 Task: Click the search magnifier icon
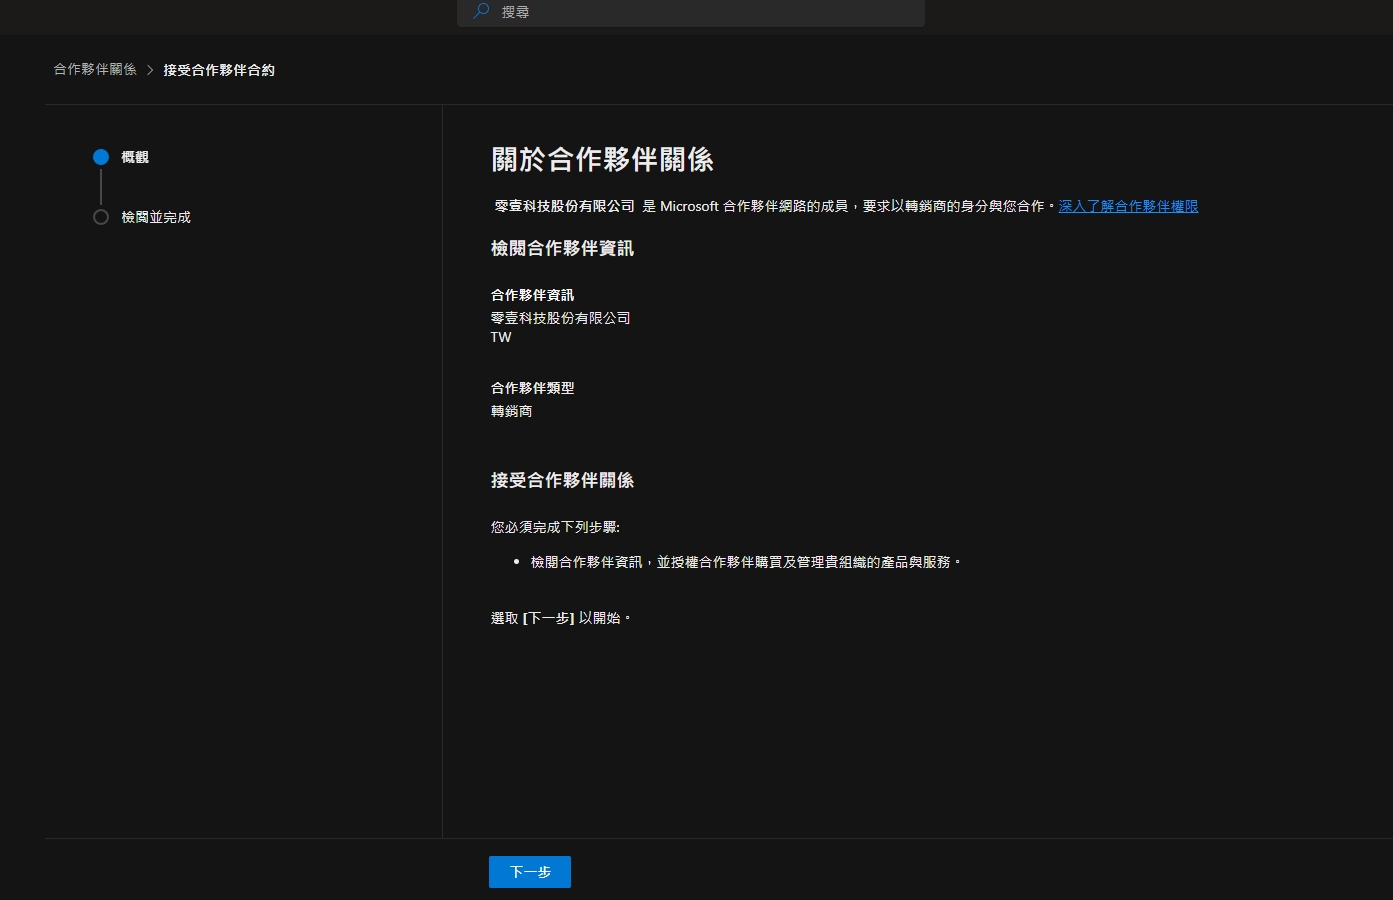pyautogui.click(x=481, y=11)
